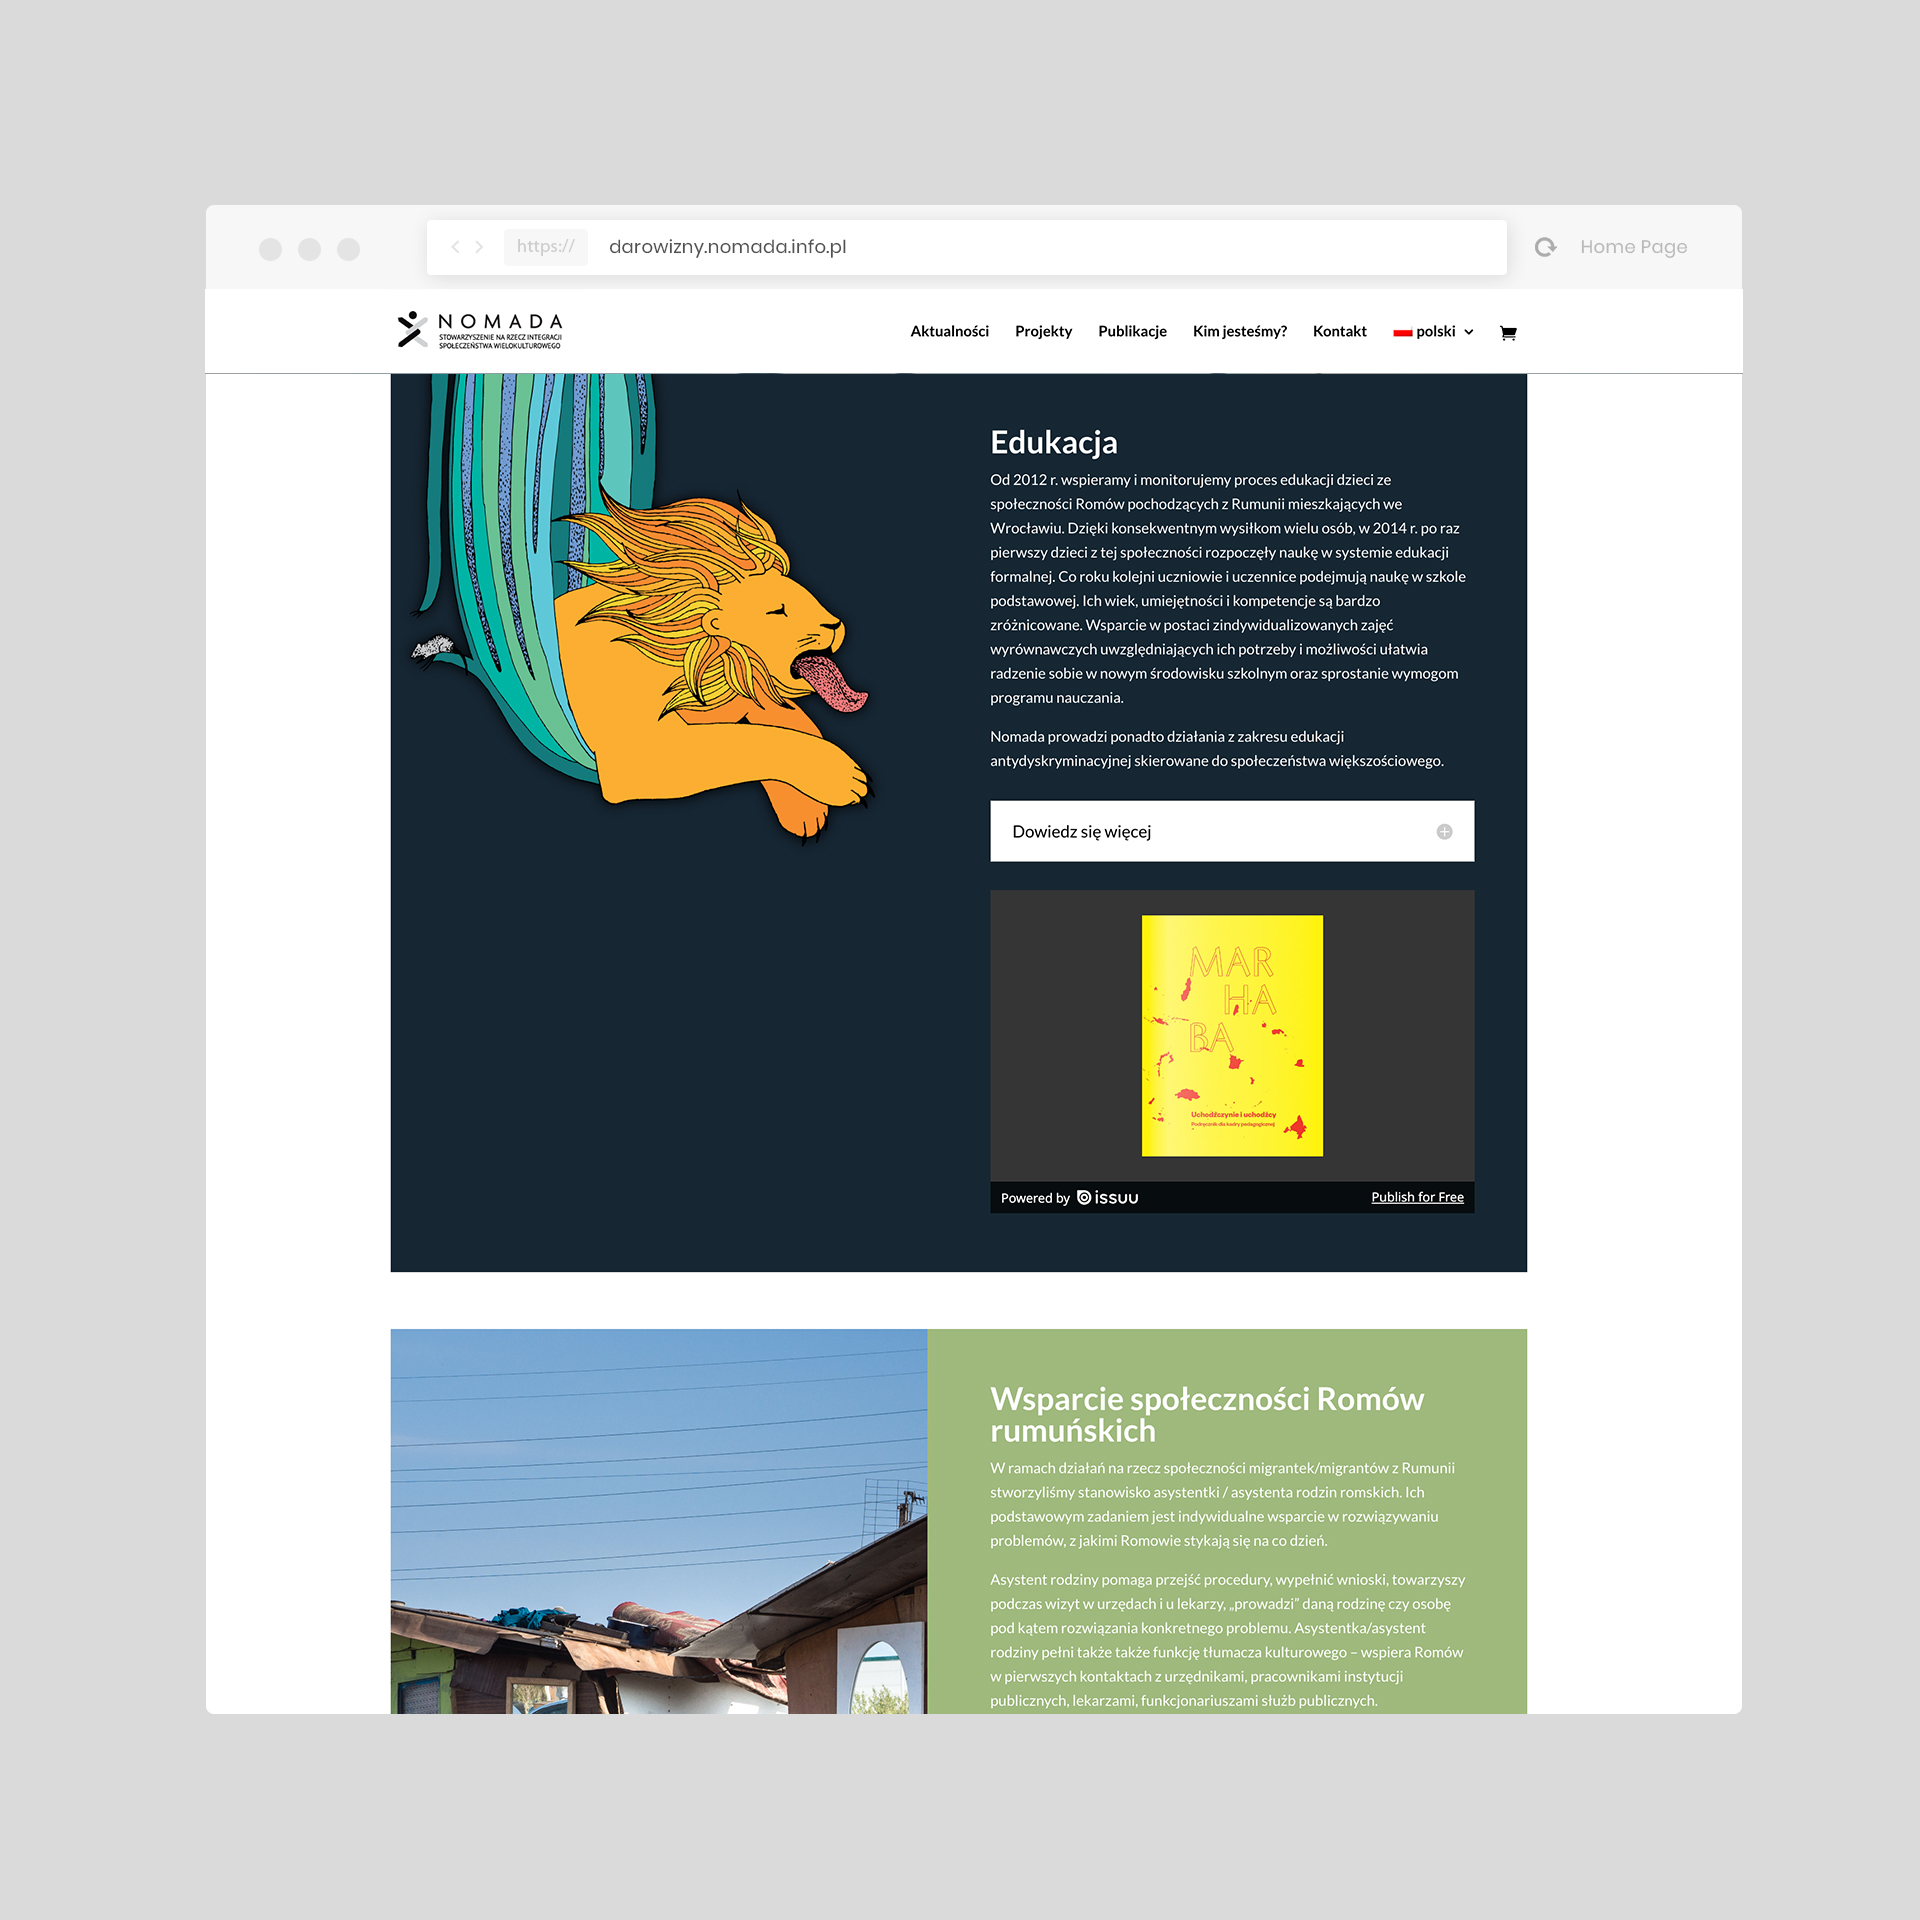Expand the Dowiedz się więcej accordion

(x=1232, y=831)
